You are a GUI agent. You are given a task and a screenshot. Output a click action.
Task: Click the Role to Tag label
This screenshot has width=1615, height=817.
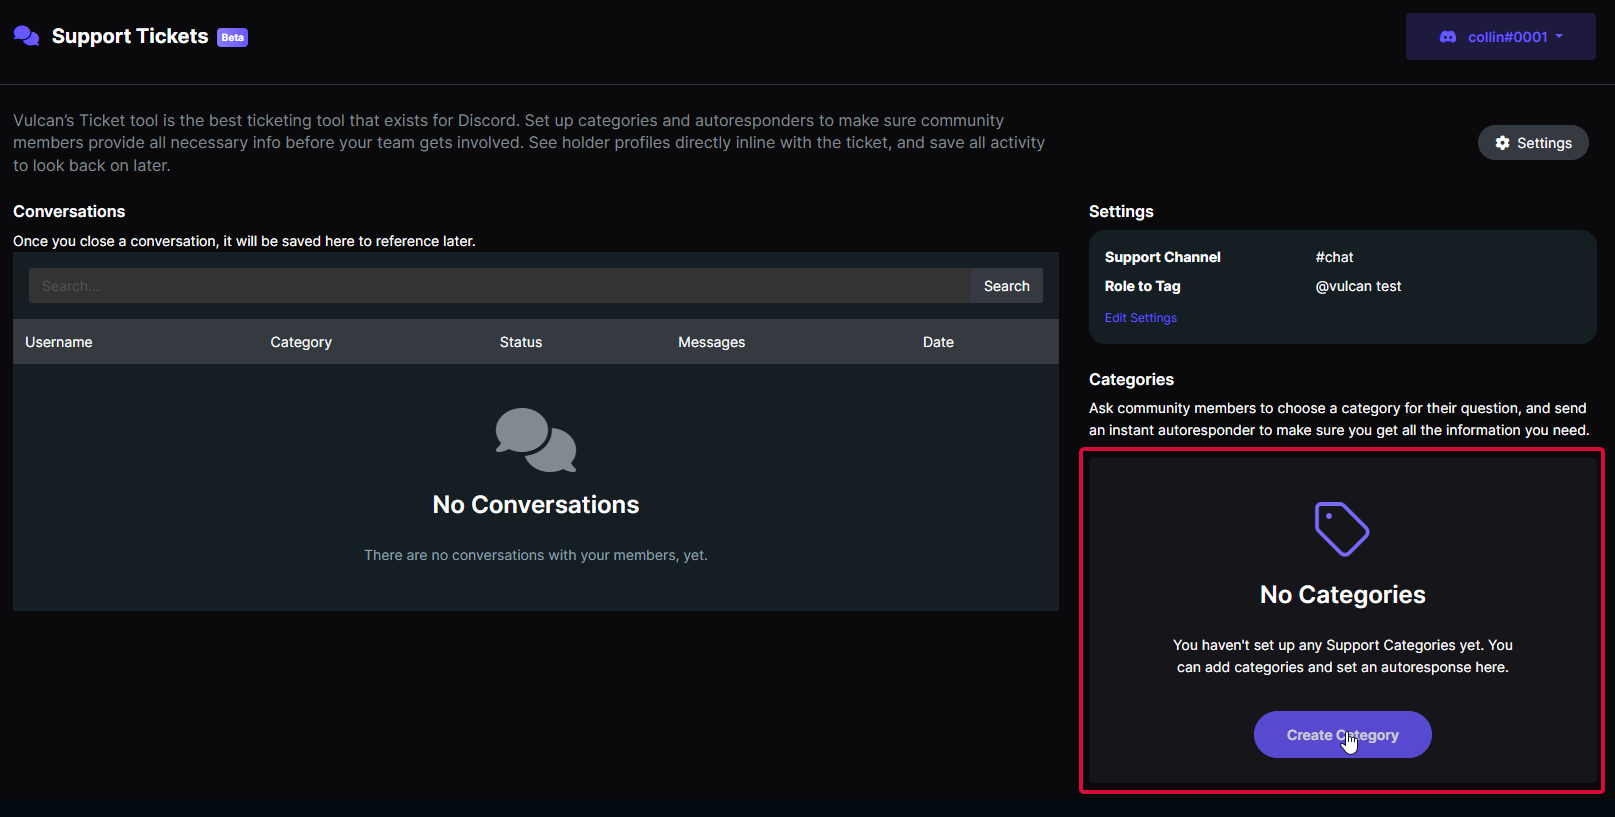click(x=1143, y=286)
